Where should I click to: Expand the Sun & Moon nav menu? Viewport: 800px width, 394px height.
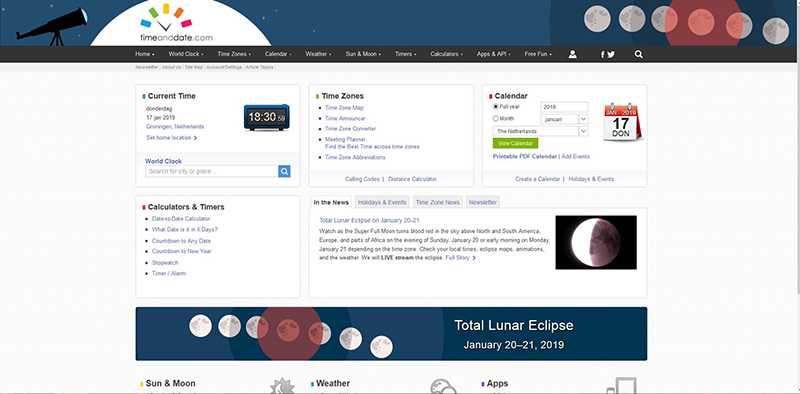[x=363, y=54]
